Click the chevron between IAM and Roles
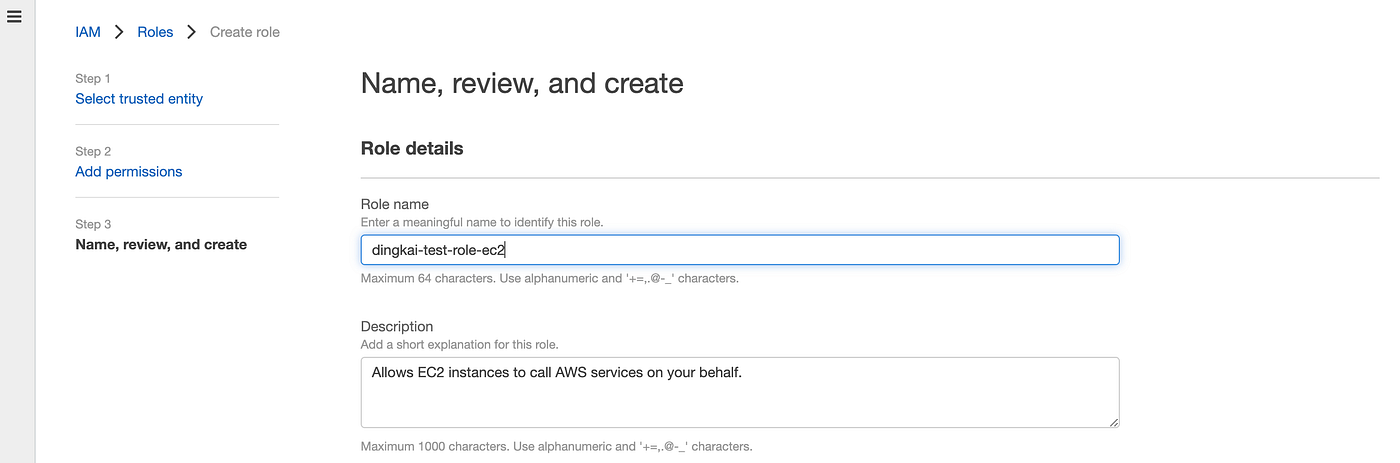 [x=119, y=32]
